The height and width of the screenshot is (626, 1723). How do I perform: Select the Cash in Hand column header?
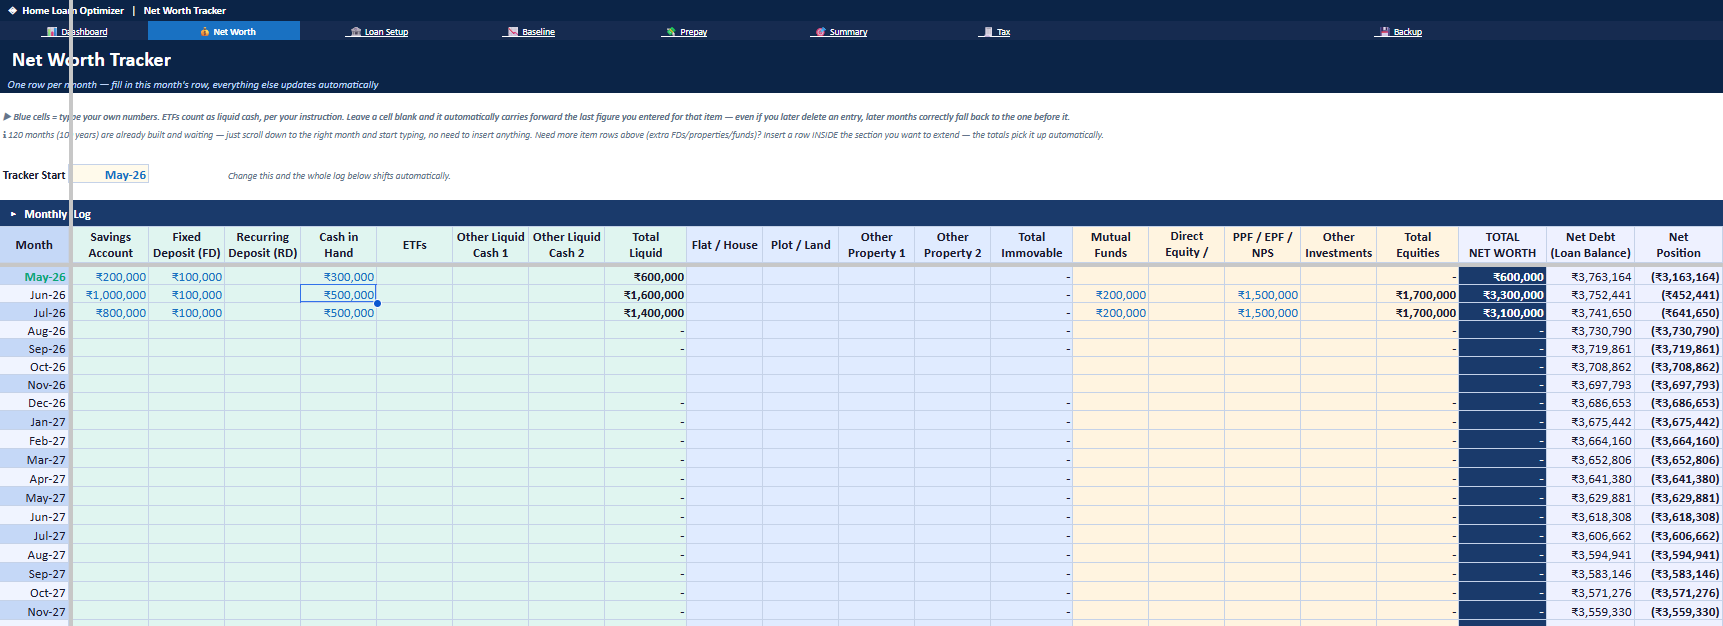point(338,245)
